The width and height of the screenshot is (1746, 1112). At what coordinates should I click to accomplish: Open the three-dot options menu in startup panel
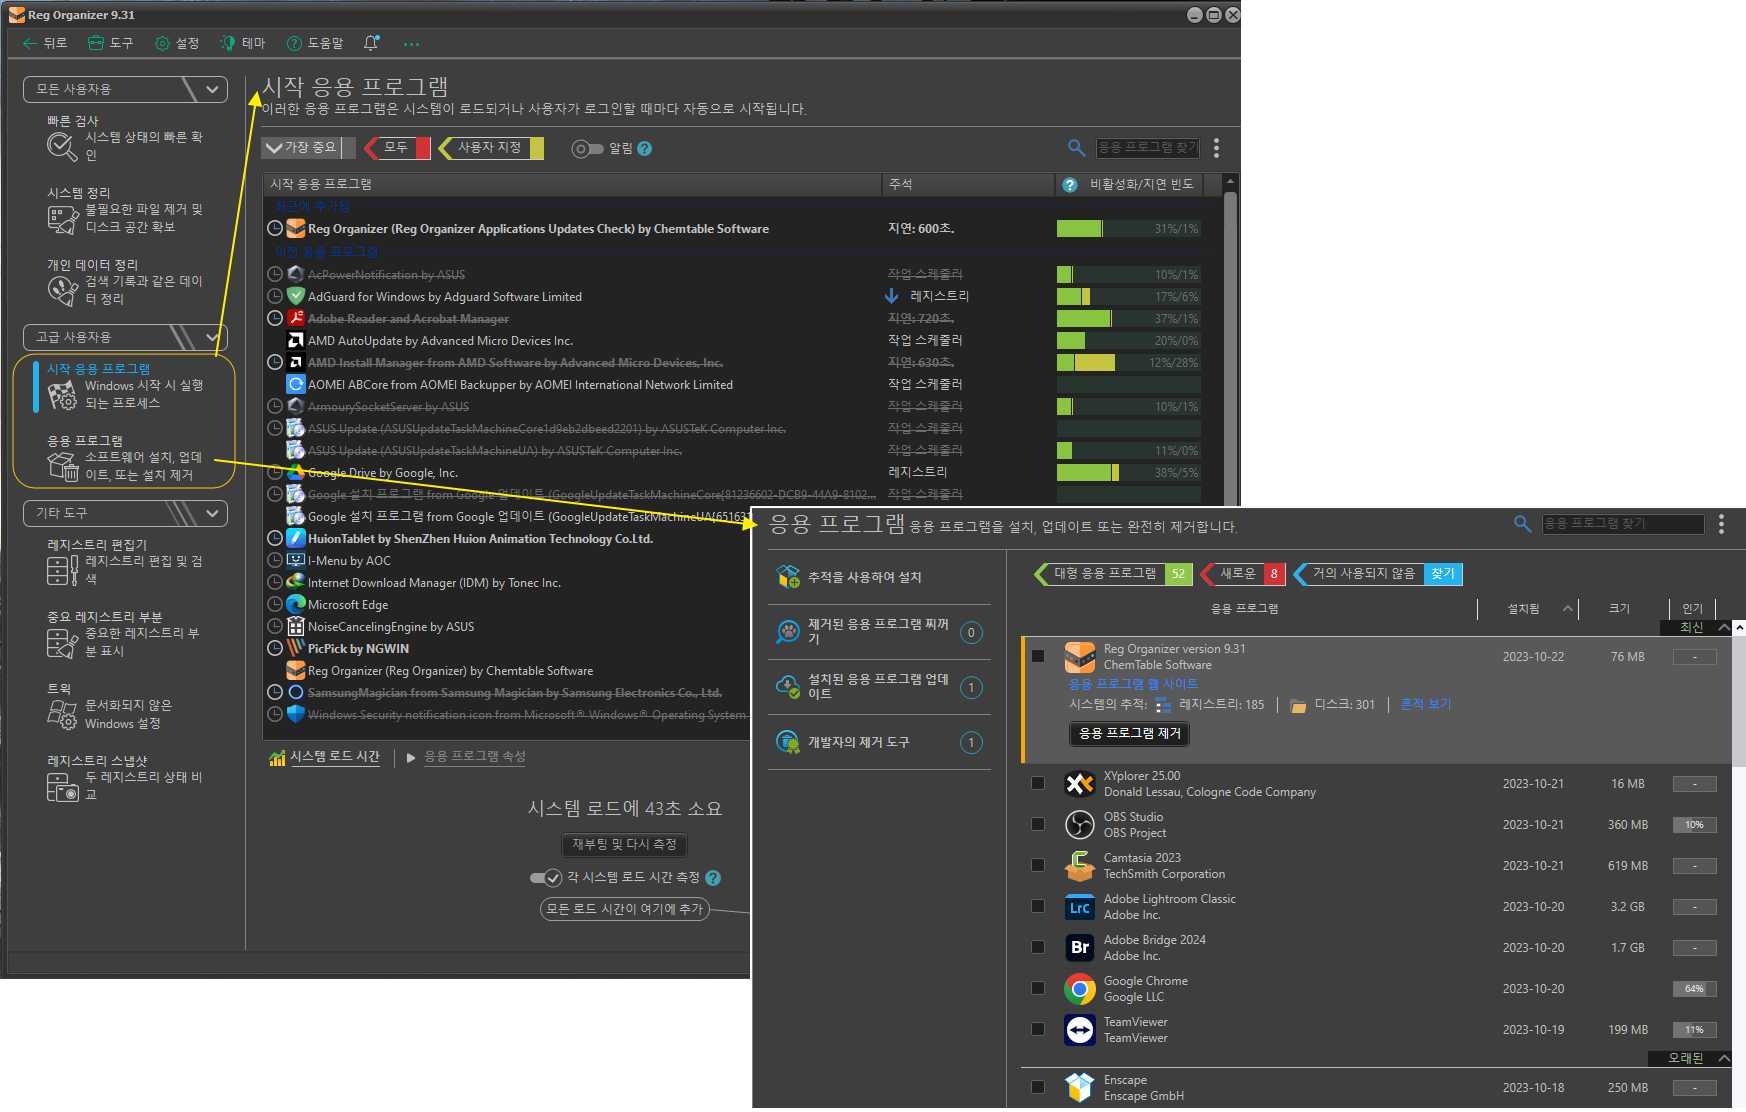tap(1216, 148)
